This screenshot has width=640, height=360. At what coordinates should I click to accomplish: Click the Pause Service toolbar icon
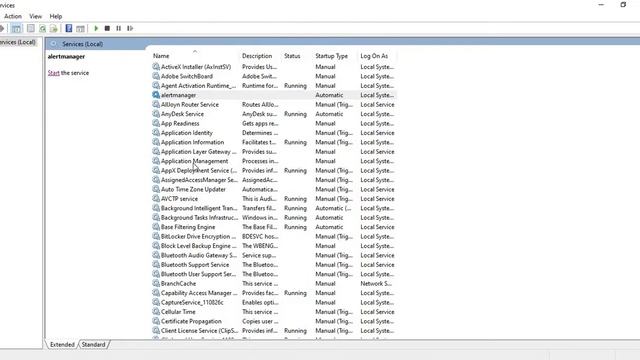118,28
